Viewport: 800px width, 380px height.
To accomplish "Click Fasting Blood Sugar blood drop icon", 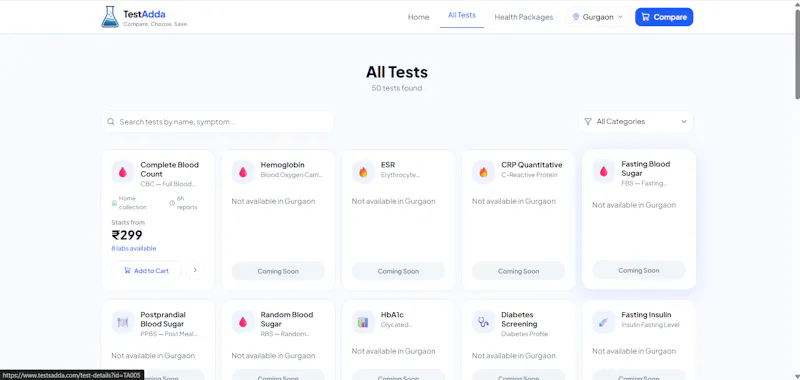I will click(x=604, y=171).
